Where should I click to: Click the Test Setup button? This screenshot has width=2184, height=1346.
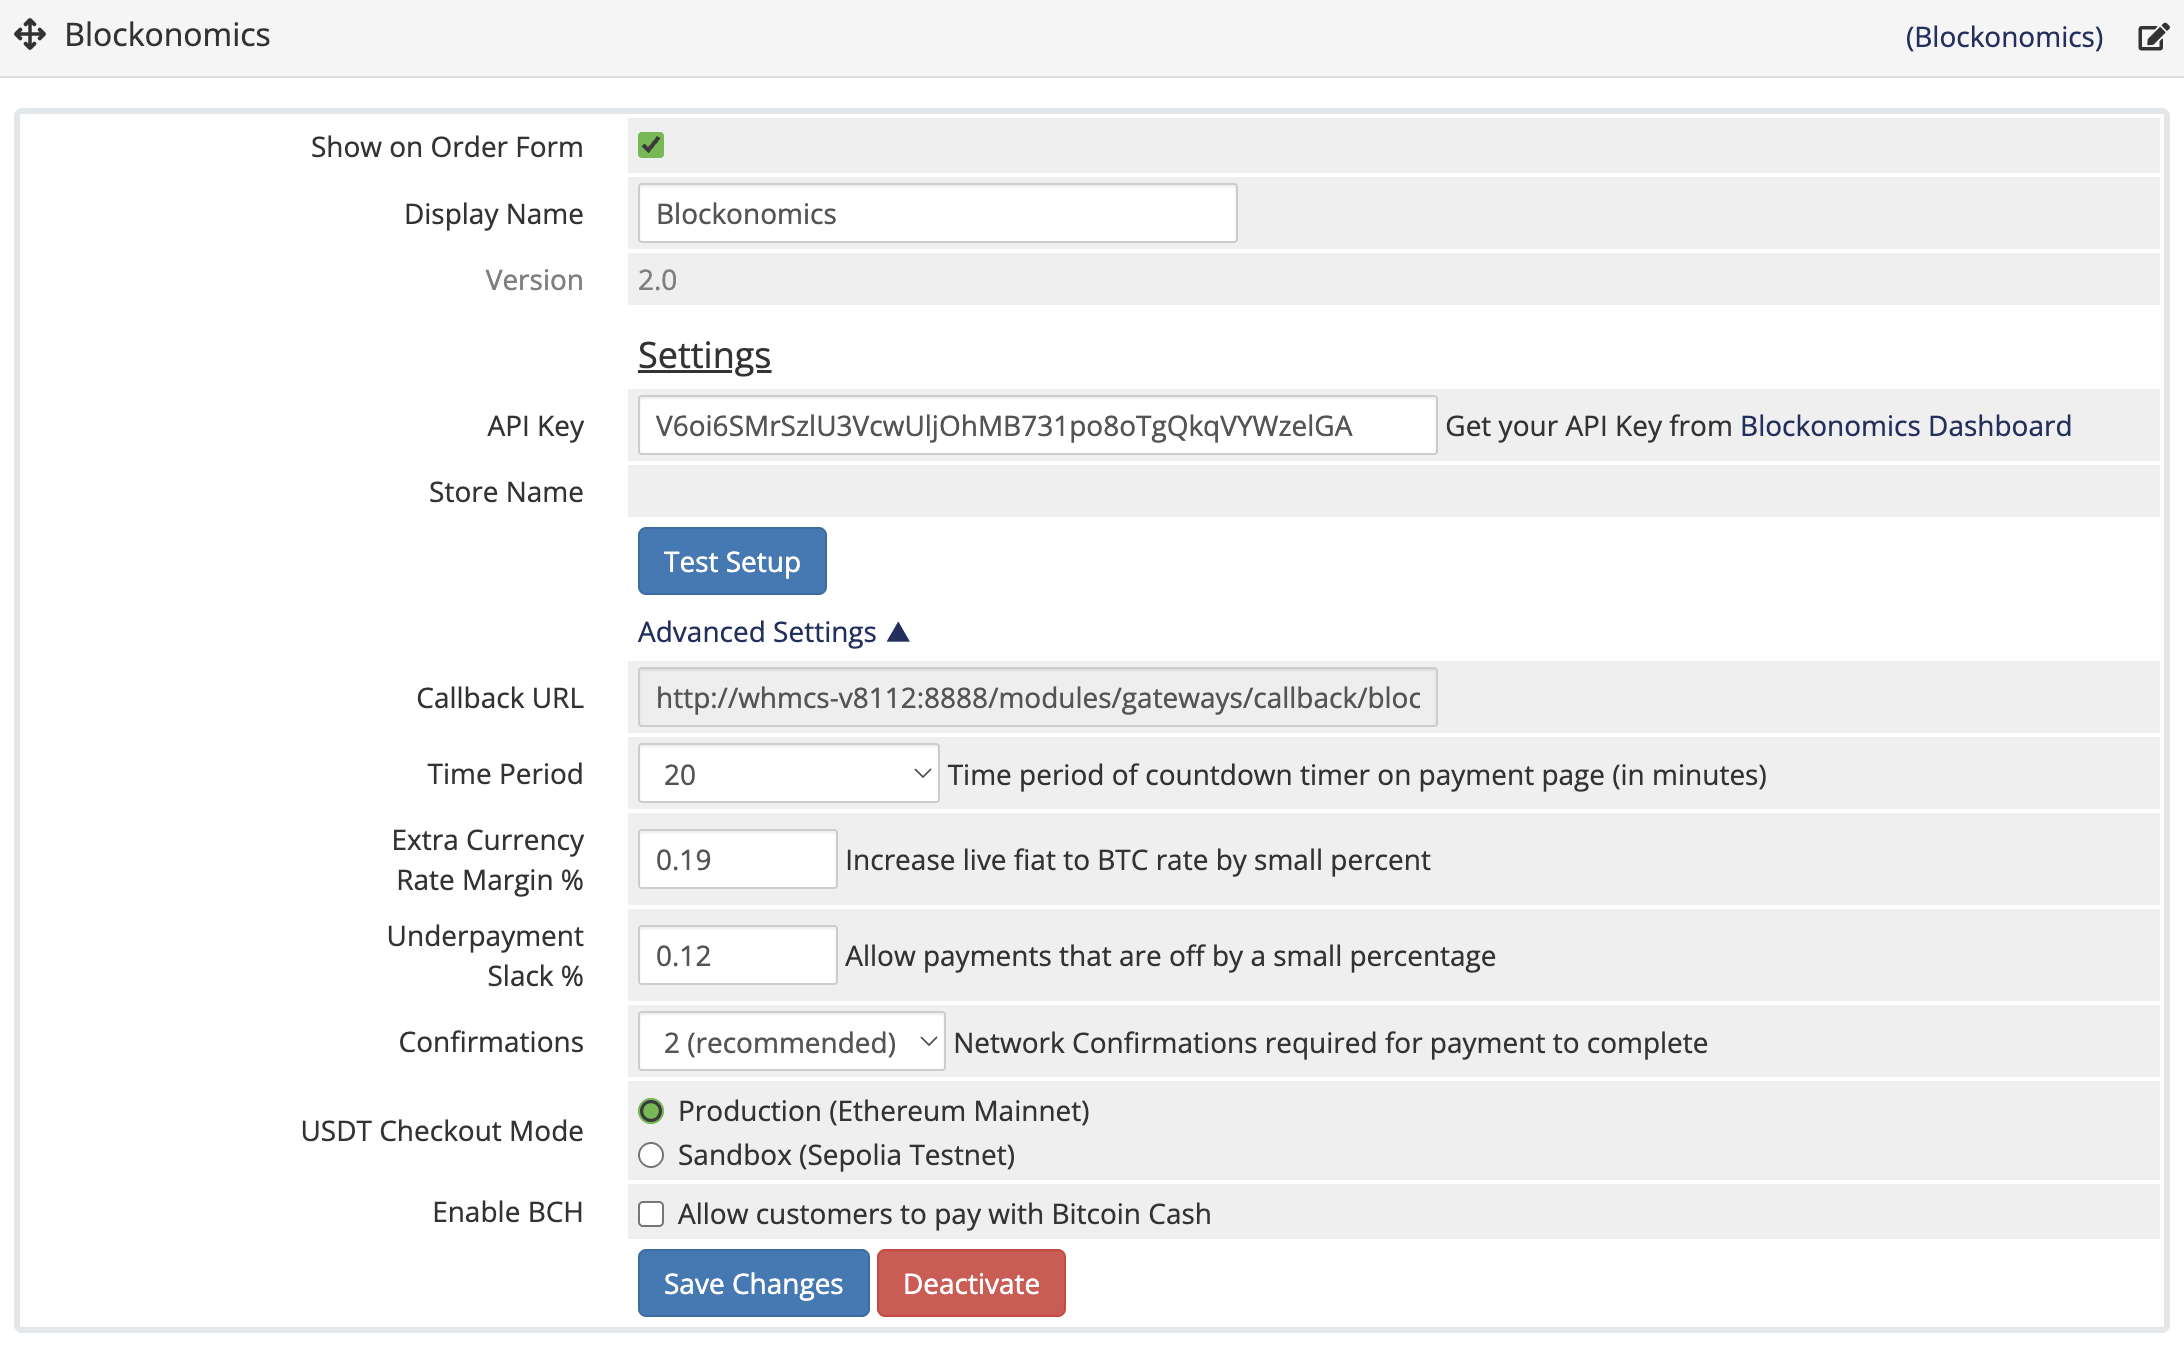(732, 561)
